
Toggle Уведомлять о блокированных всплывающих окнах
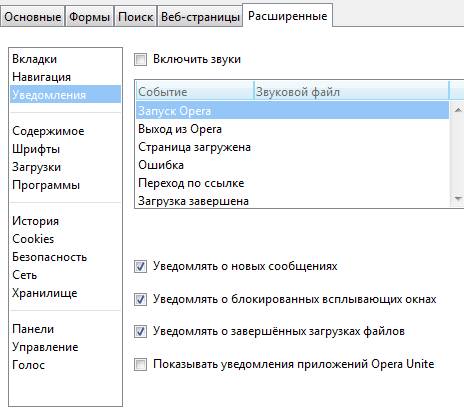coord(140,299)
